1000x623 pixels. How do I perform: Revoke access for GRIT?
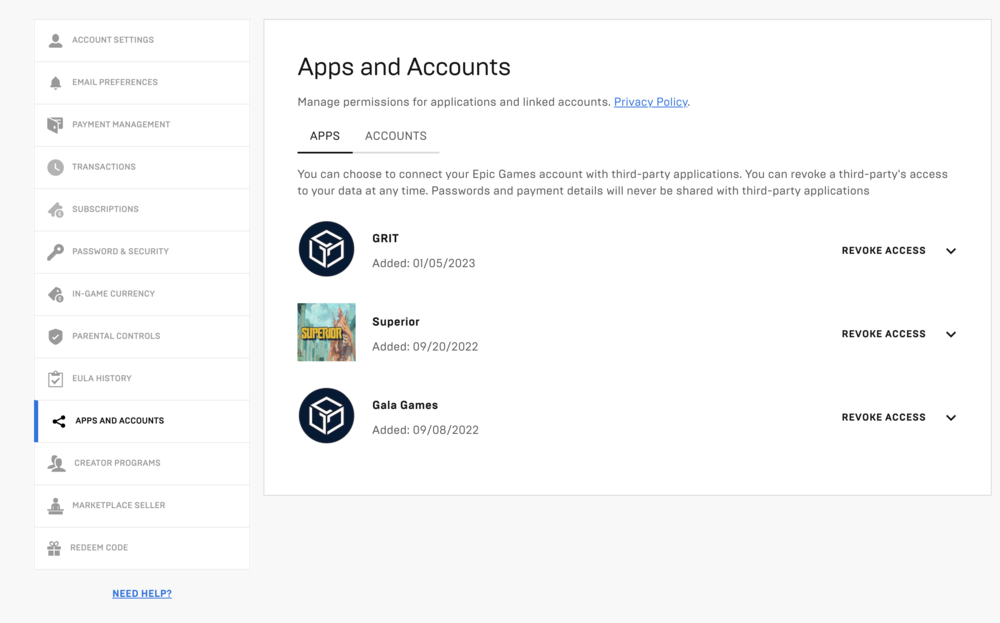click(883, 251)
